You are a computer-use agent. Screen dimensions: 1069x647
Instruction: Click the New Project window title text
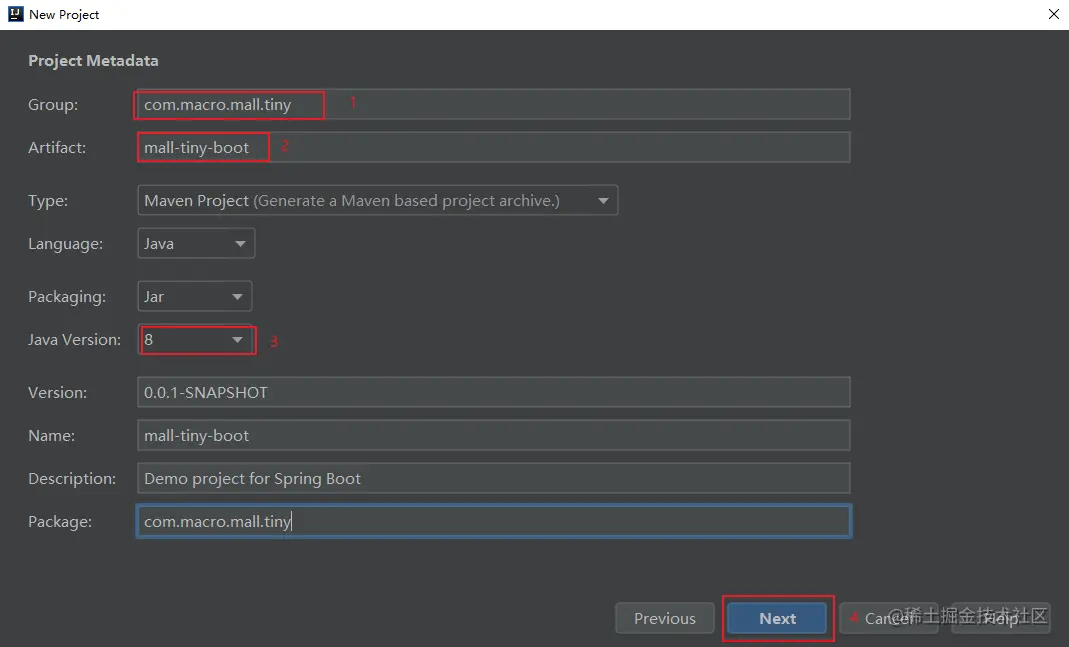coord(64,14)
